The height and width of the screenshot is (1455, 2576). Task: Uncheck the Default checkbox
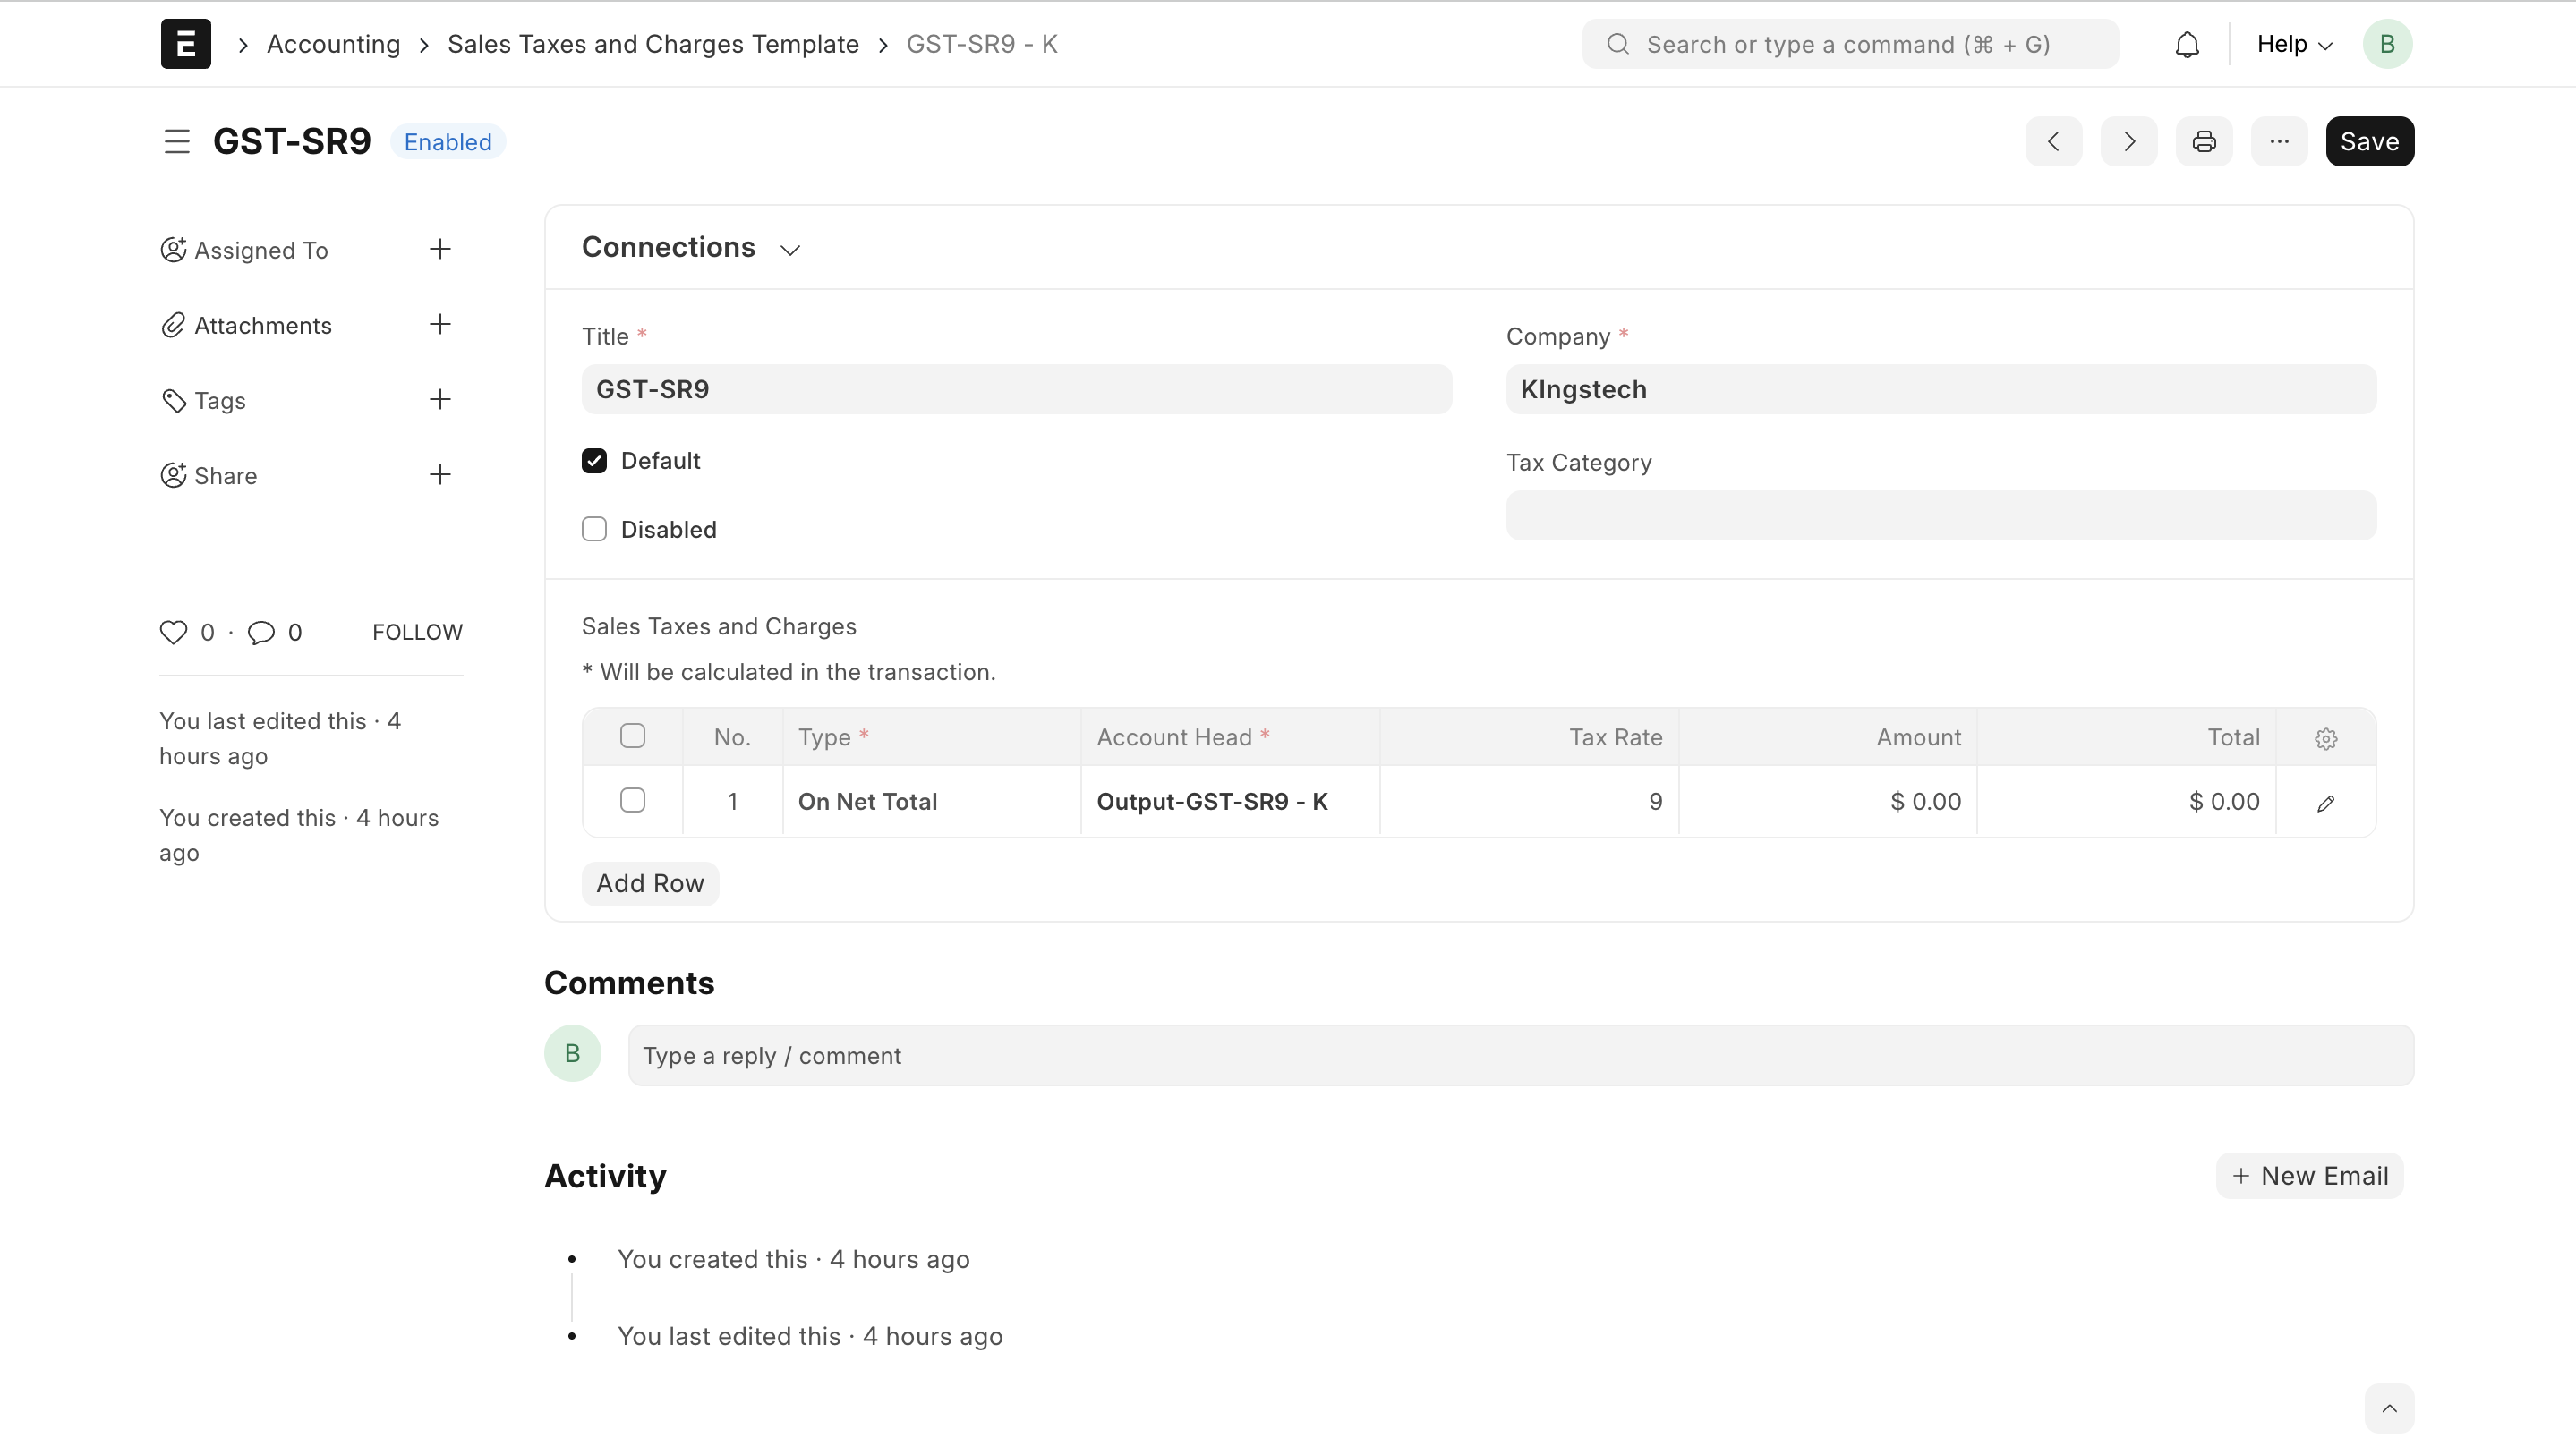594,461
